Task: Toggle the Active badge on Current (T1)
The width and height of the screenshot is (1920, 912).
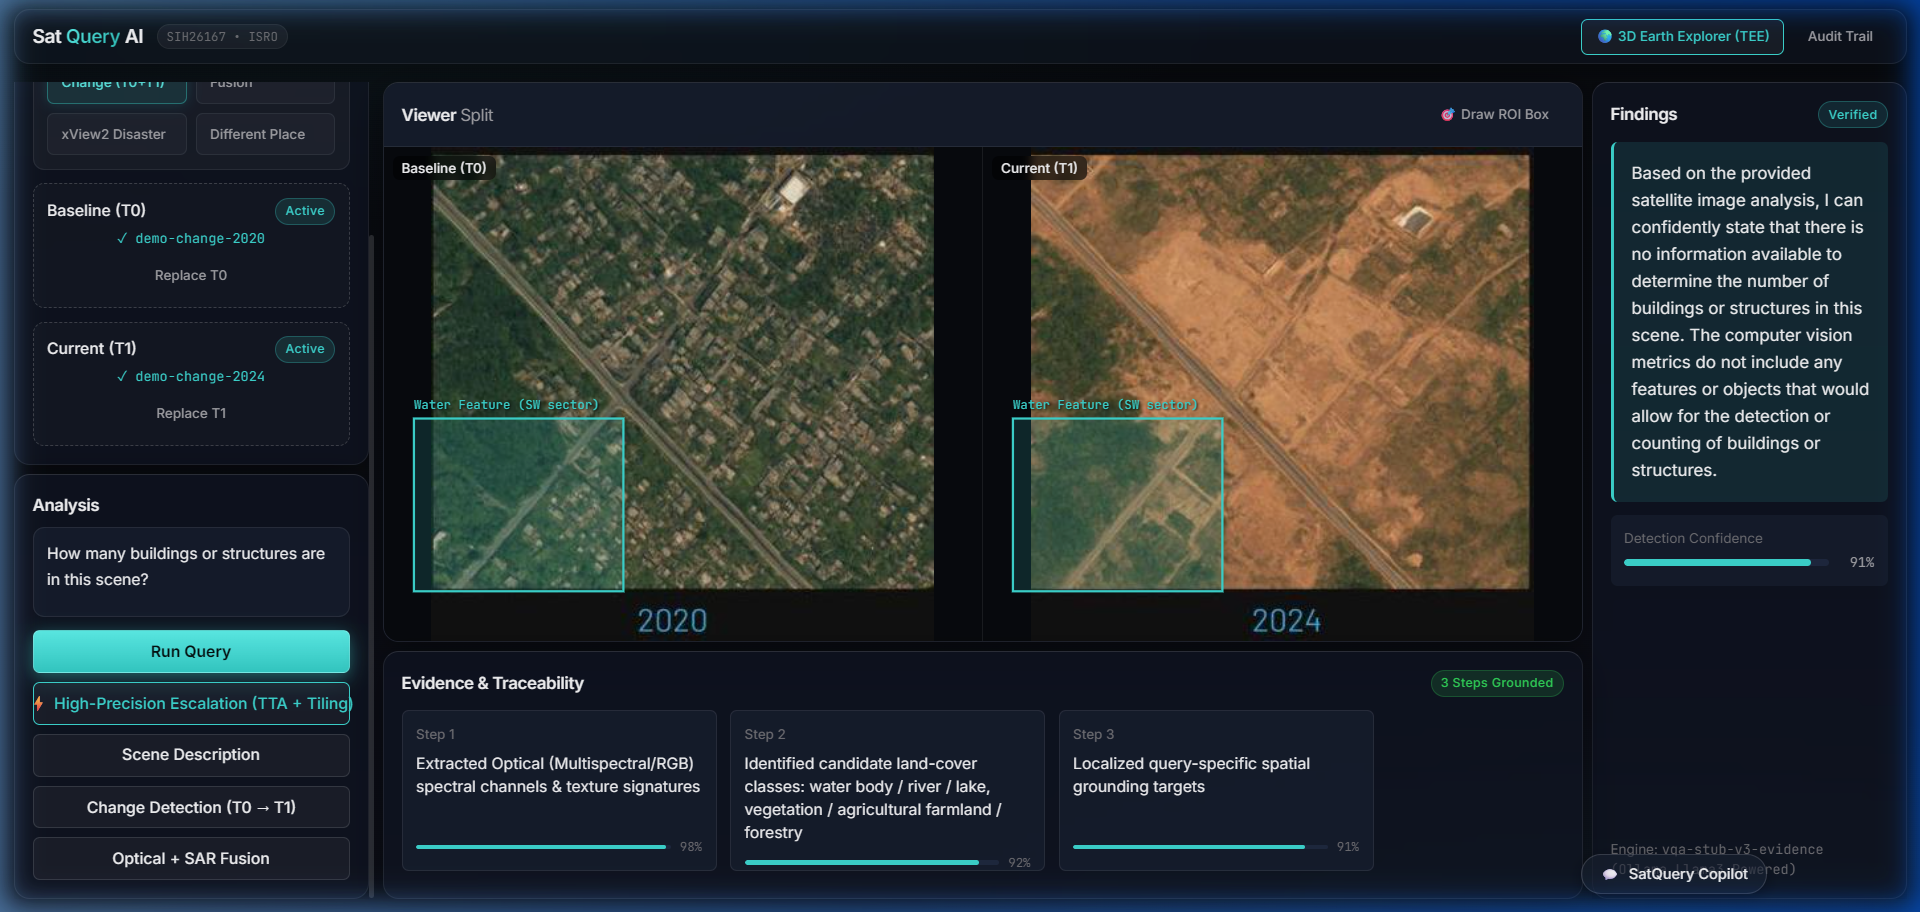Action: 305,349
